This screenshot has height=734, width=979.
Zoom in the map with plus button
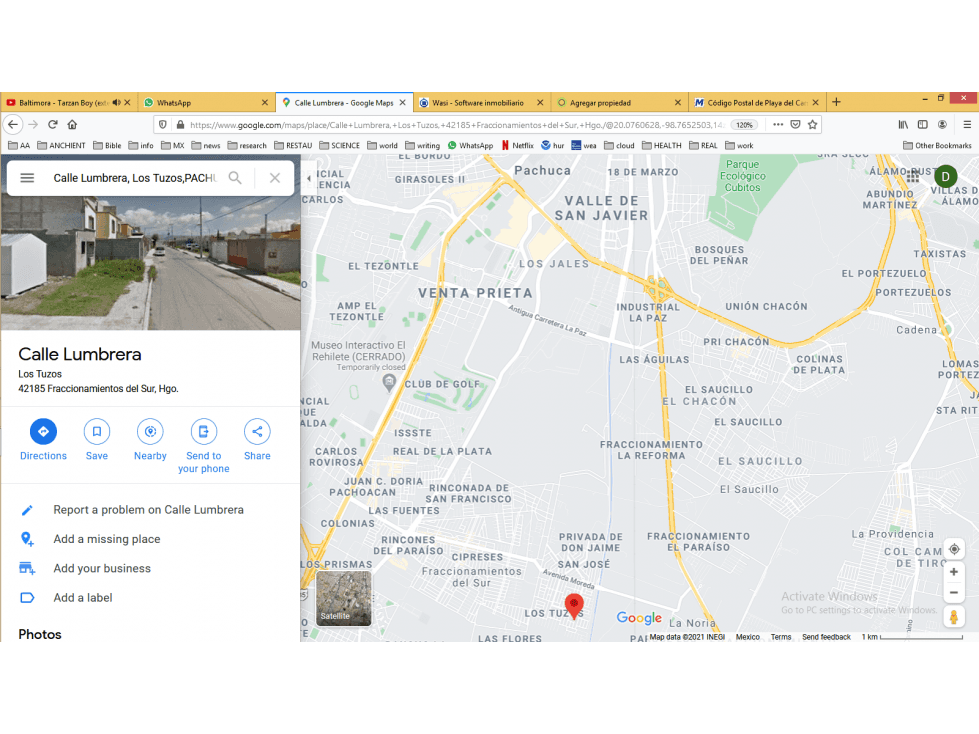click(x=954, y=572)
